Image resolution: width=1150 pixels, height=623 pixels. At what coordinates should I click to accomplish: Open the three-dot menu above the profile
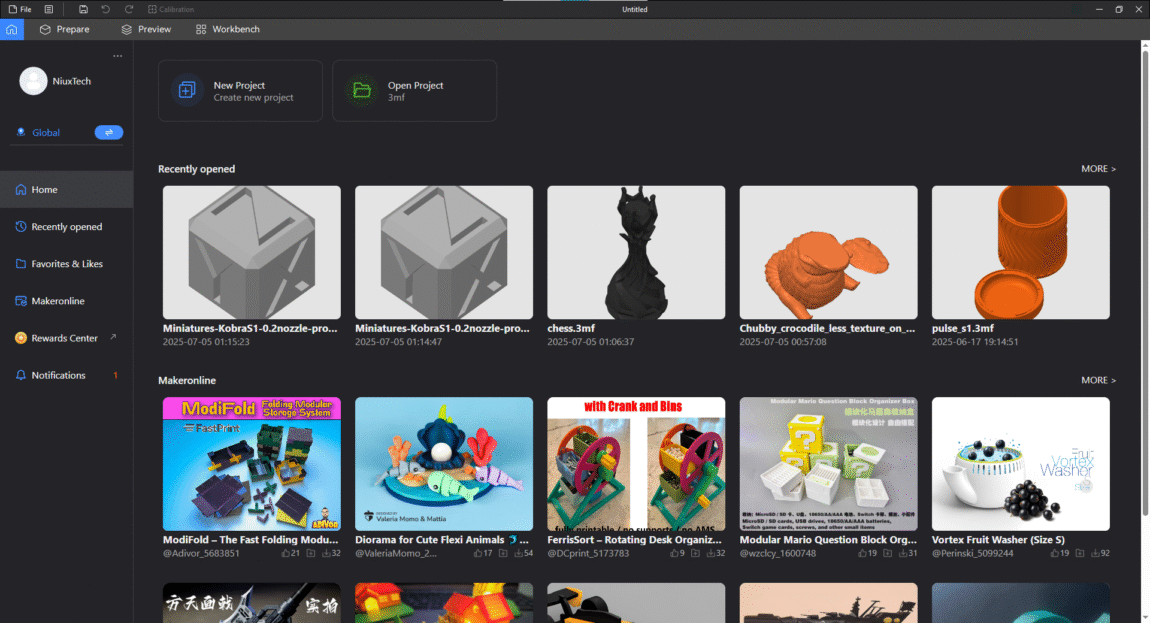117,56
